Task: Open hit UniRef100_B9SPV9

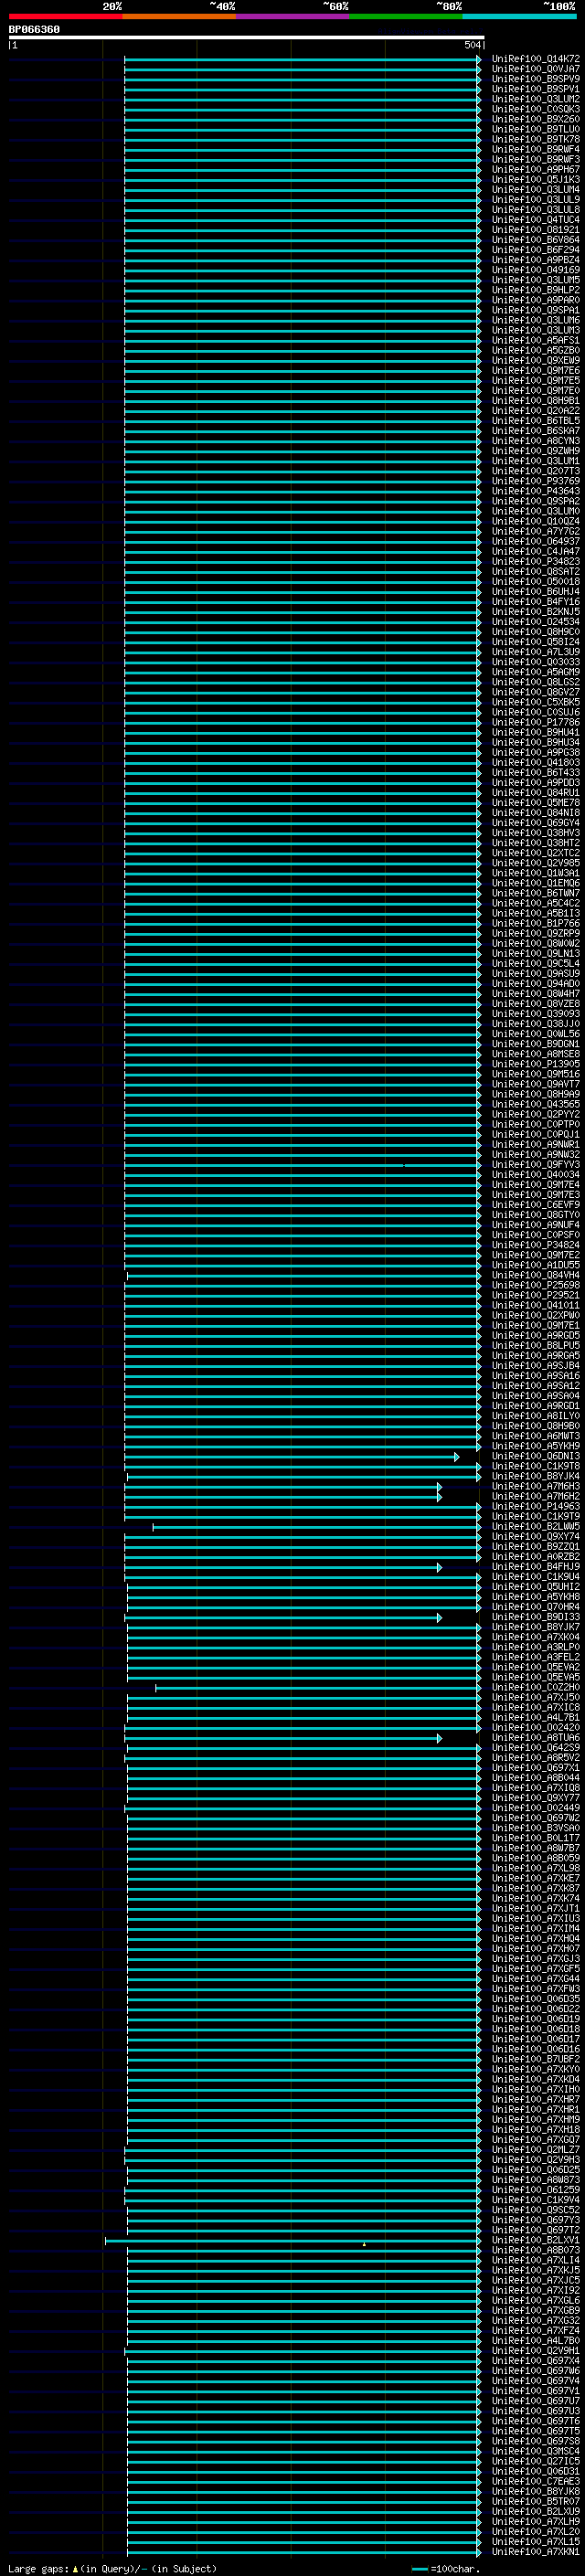Action: pos(536,79)
